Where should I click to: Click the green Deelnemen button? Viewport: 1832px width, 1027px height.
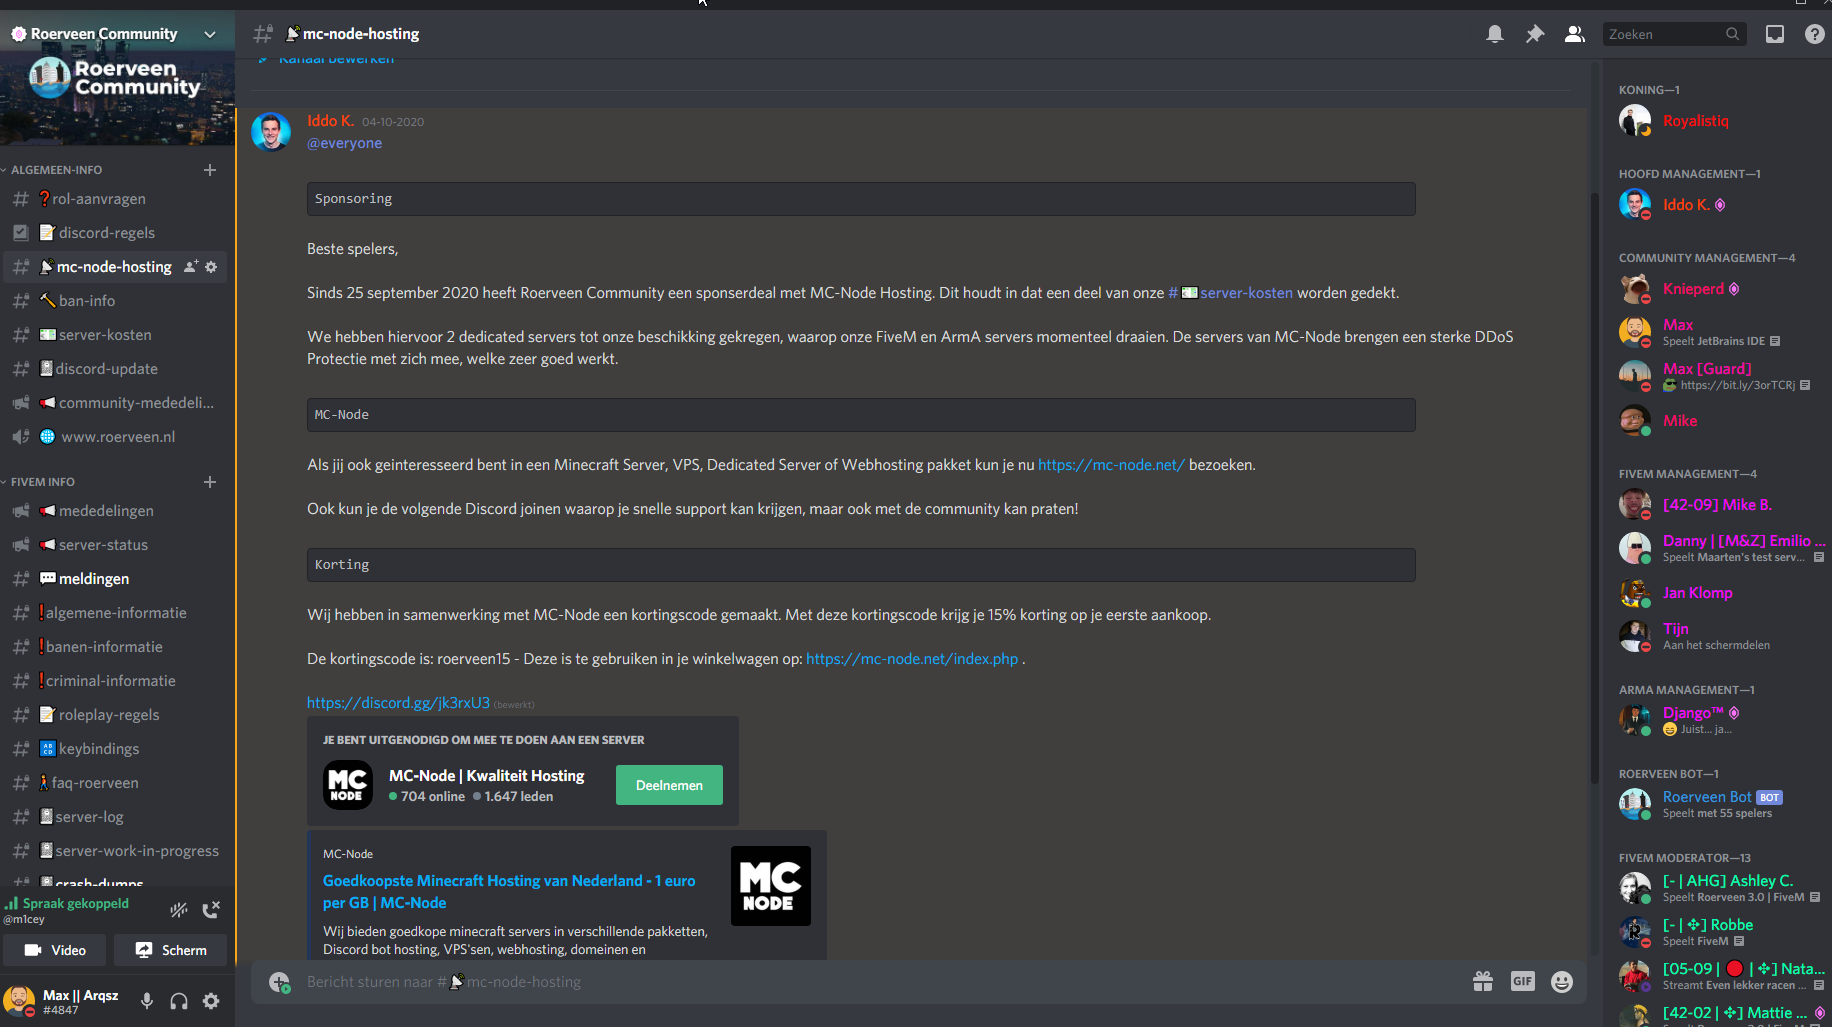tap(669, 785)
